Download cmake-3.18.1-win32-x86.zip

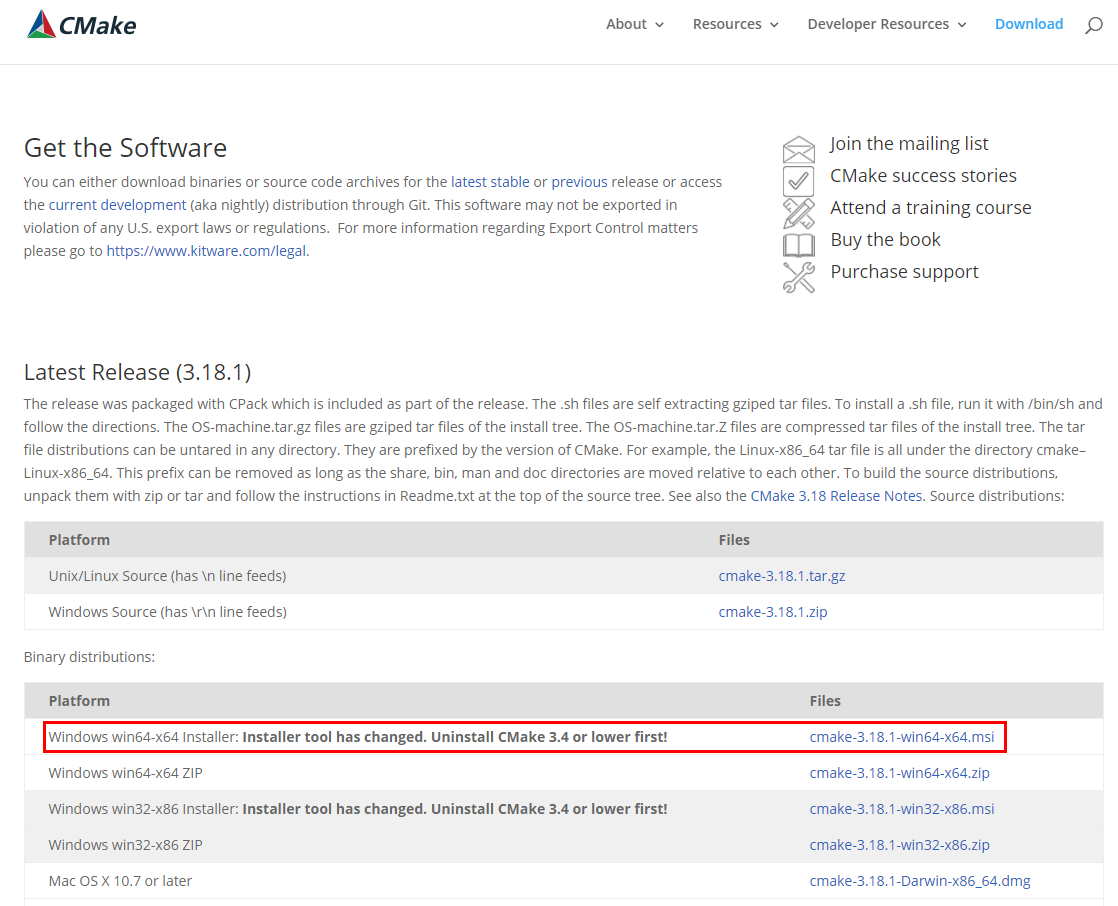899,845
